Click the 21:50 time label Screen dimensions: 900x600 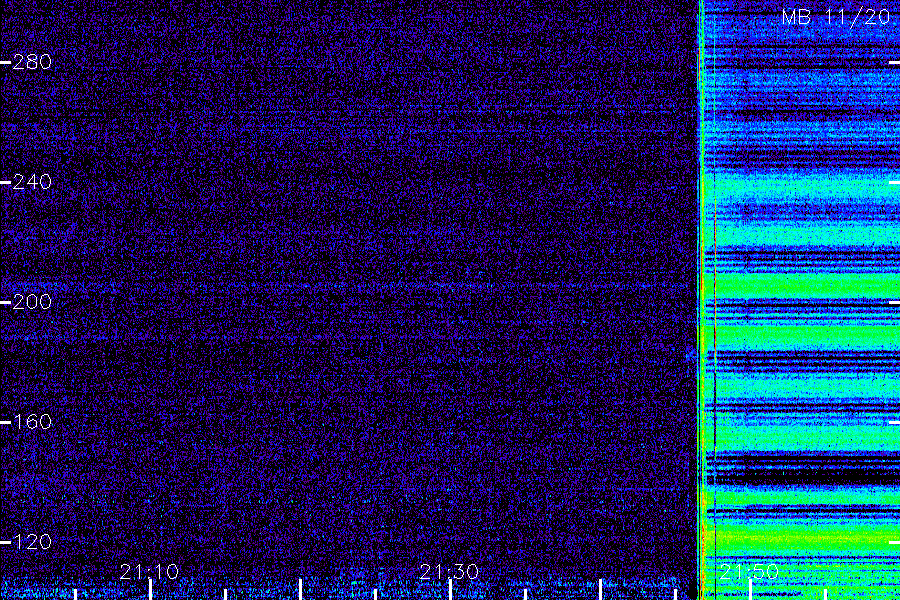click(x=748, y=572)
